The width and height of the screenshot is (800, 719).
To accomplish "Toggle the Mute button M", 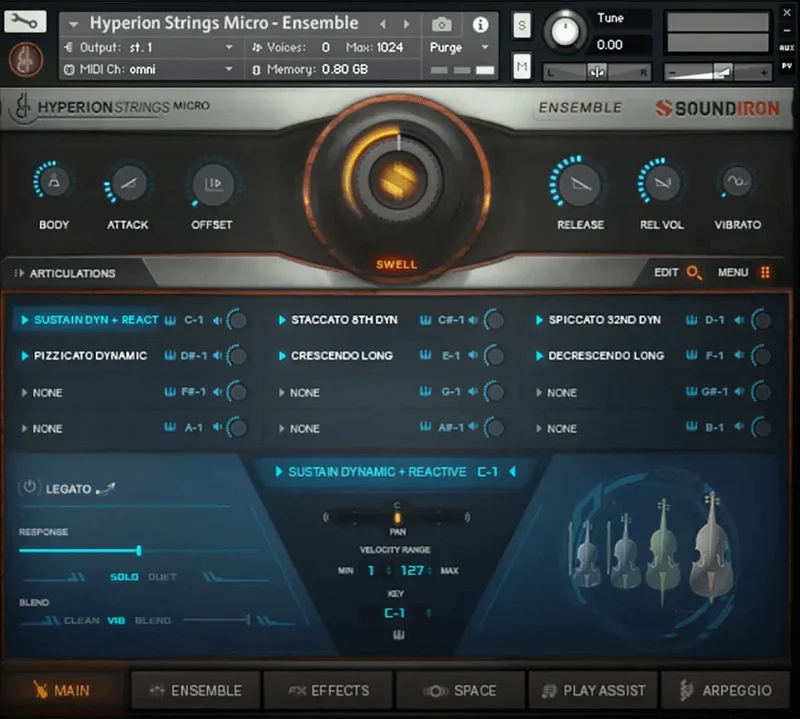I will click(x=521, y=66).
